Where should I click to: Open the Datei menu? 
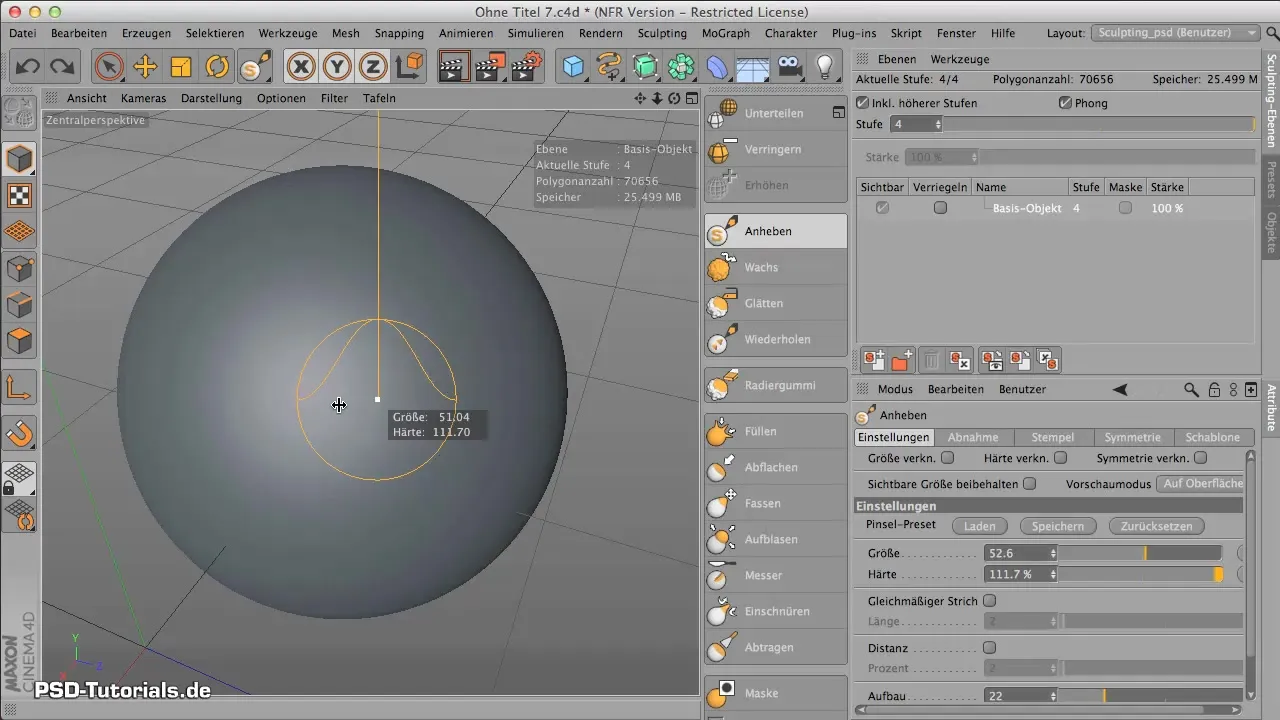point(21,33)
